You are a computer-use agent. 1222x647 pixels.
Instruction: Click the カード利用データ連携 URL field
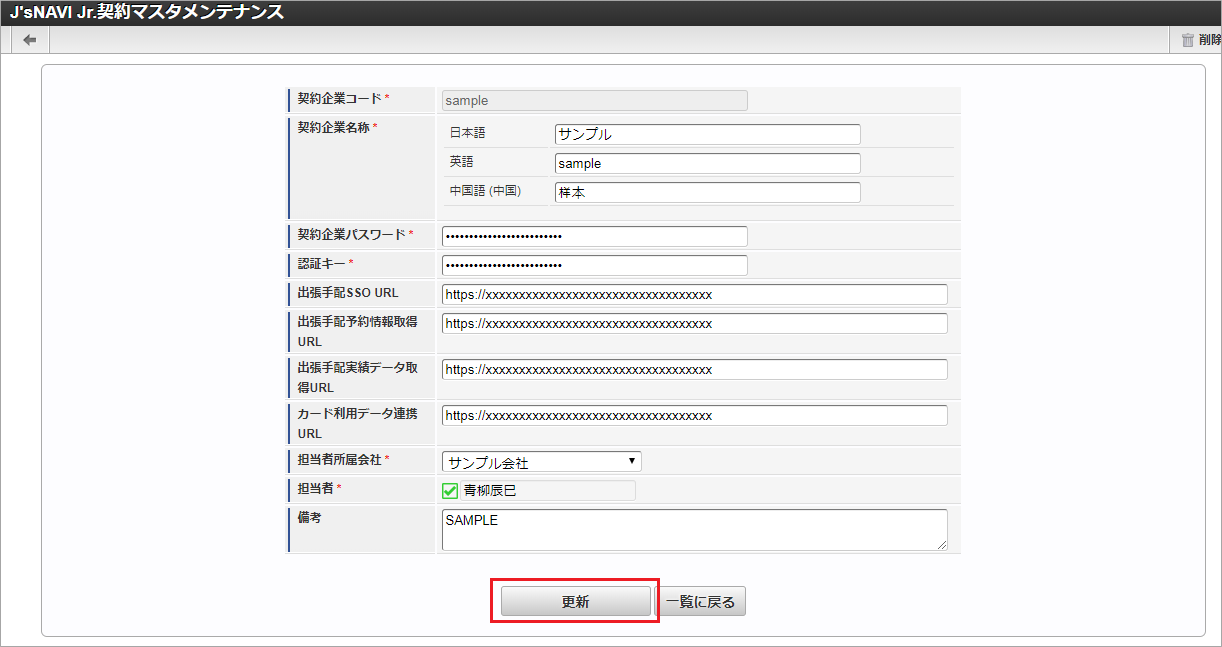click(x=694, y=415)
